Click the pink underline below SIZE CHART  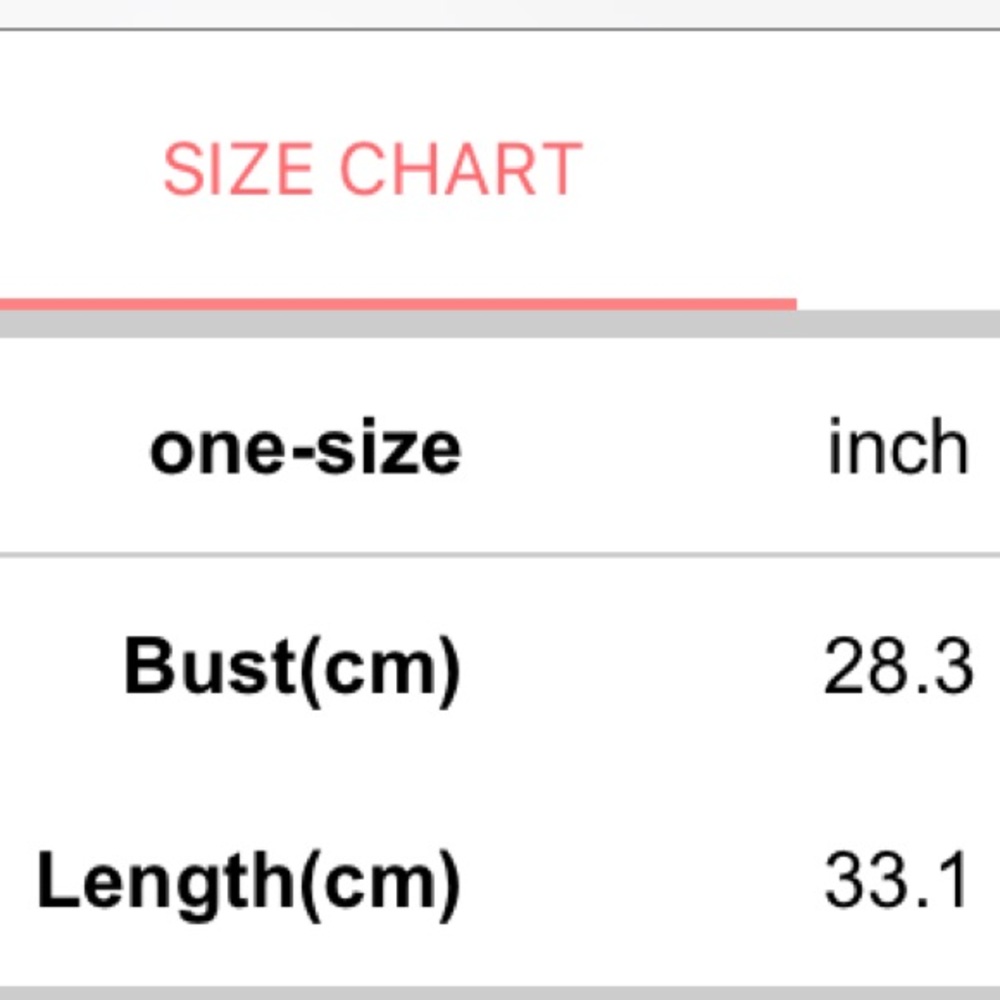tap(398, 304)
